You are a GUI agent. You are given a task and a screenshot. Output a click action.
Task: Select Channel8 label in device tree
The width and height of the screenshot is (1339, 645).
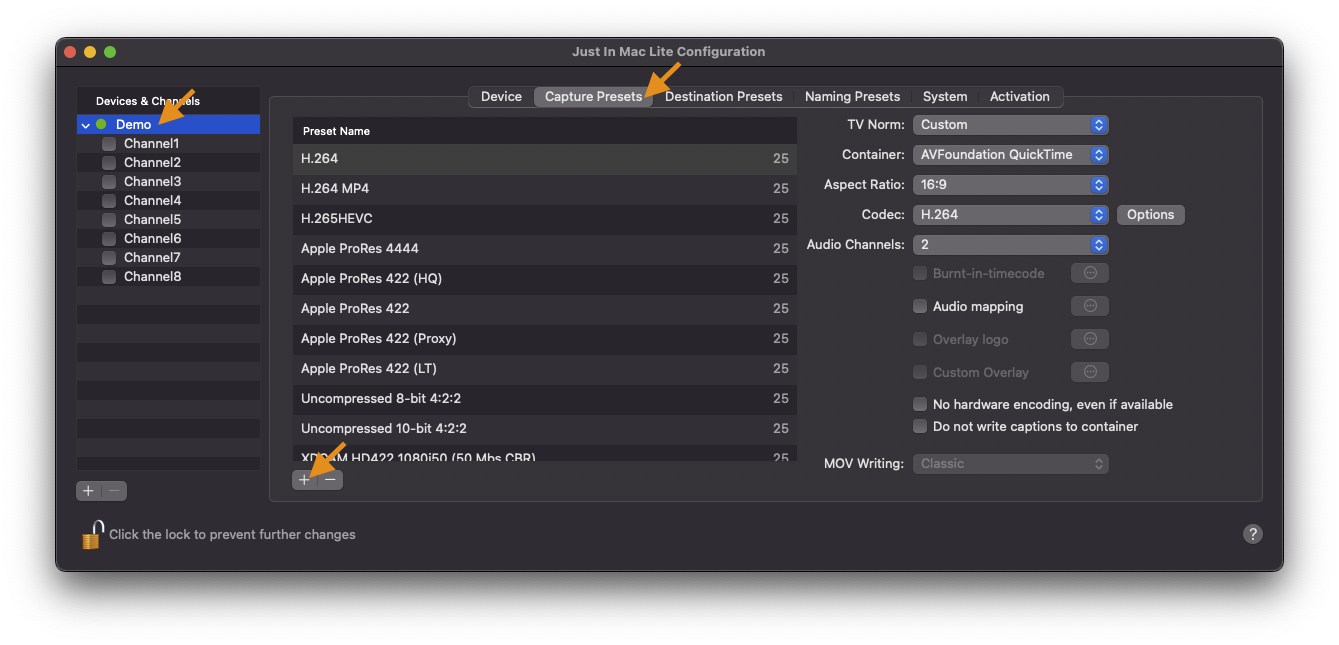[152, 277]
